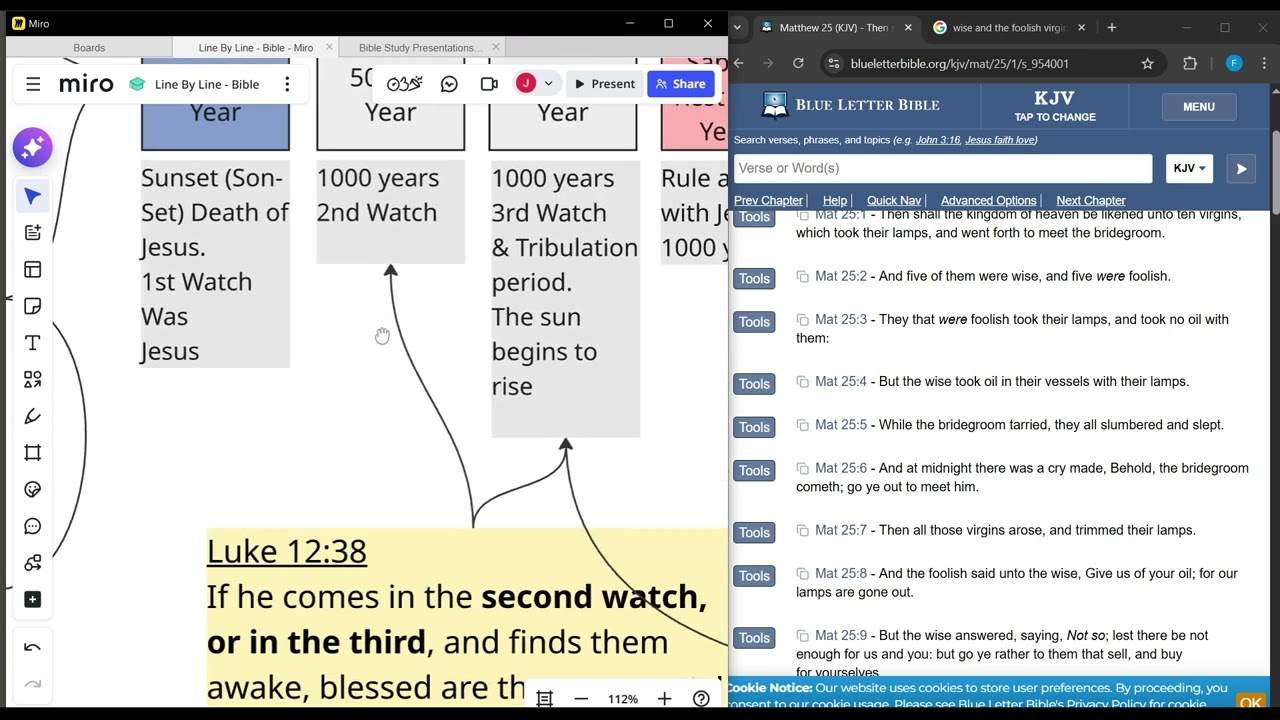Select the Templates tool in Miro toolbar
Viewport: 1280px width, 720px height.
point(32,269)
